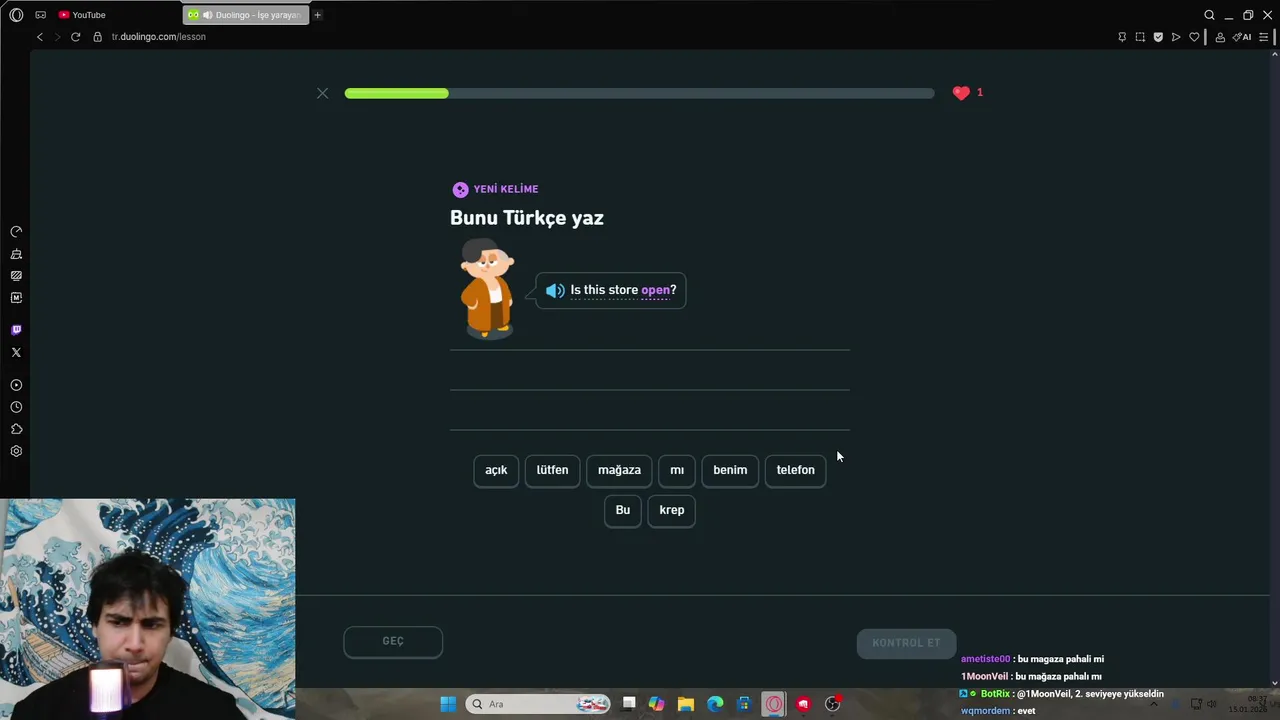Open a new tab with the plus button

[318, 15]
